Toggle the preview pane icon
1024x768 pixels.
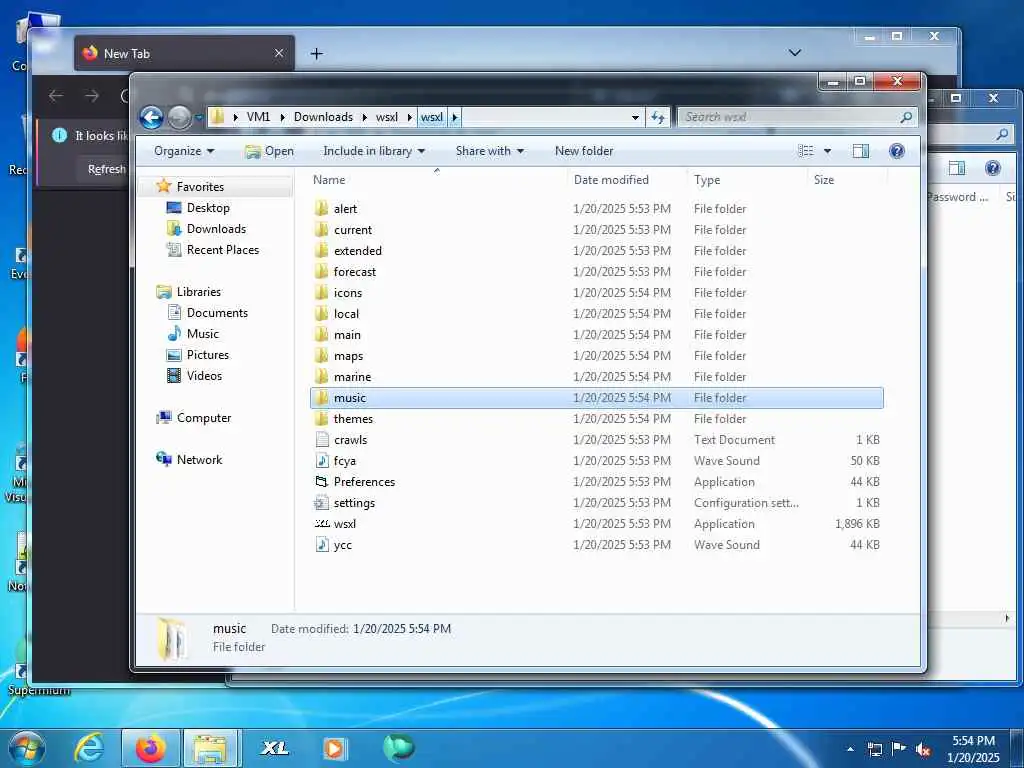tap(861, 151)
